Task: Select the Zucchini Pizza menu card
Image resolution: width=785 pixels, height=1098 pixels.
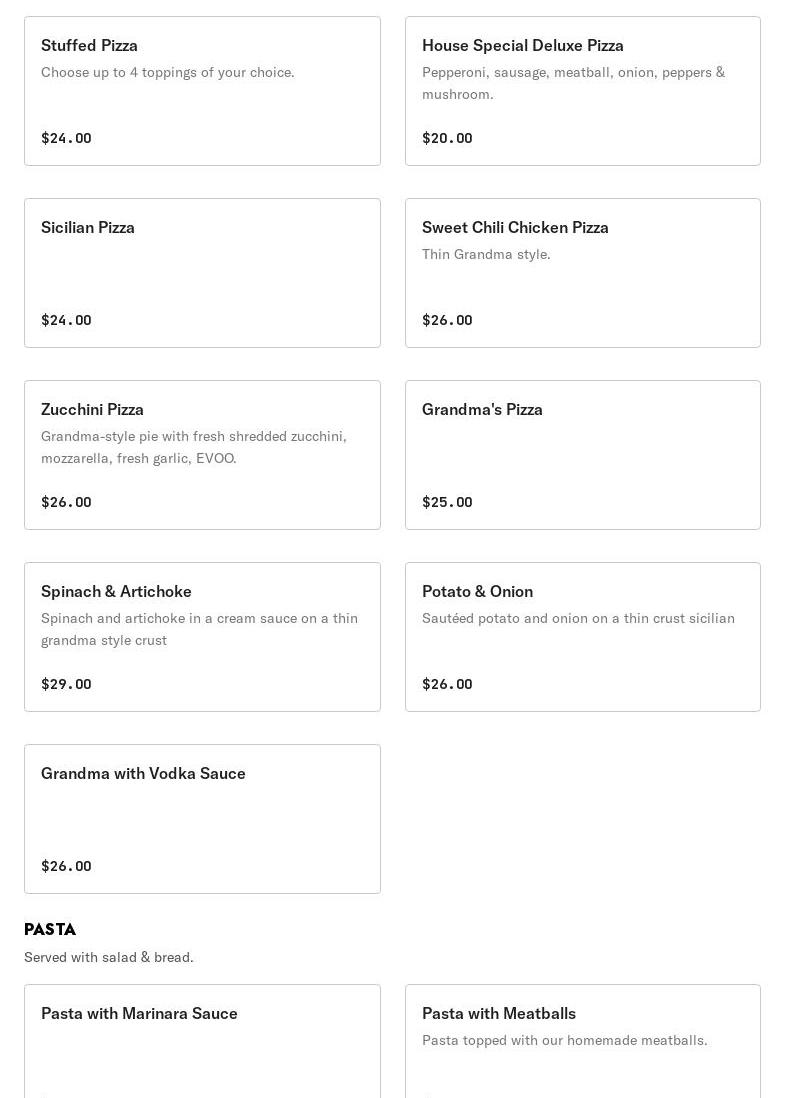Action: [202, 455]
